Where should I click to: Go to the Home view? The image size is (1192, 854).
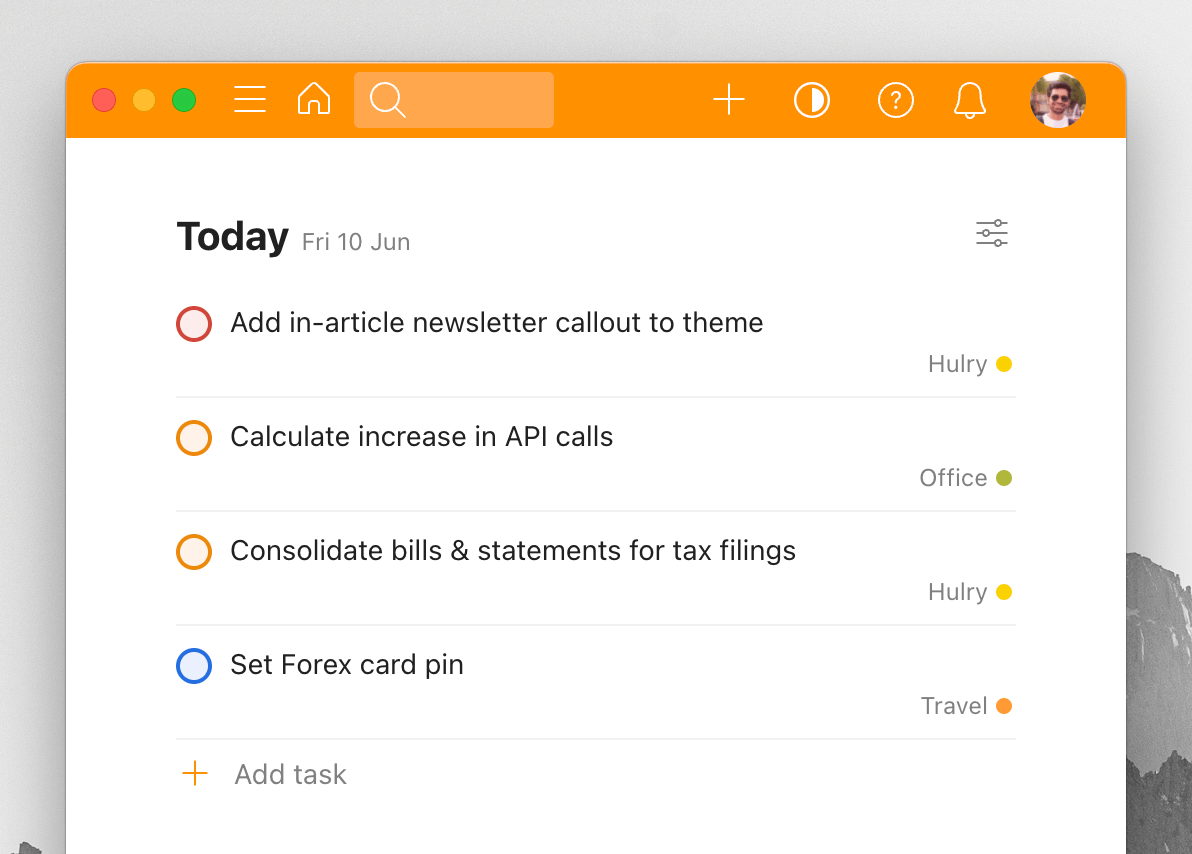(314, 99)
